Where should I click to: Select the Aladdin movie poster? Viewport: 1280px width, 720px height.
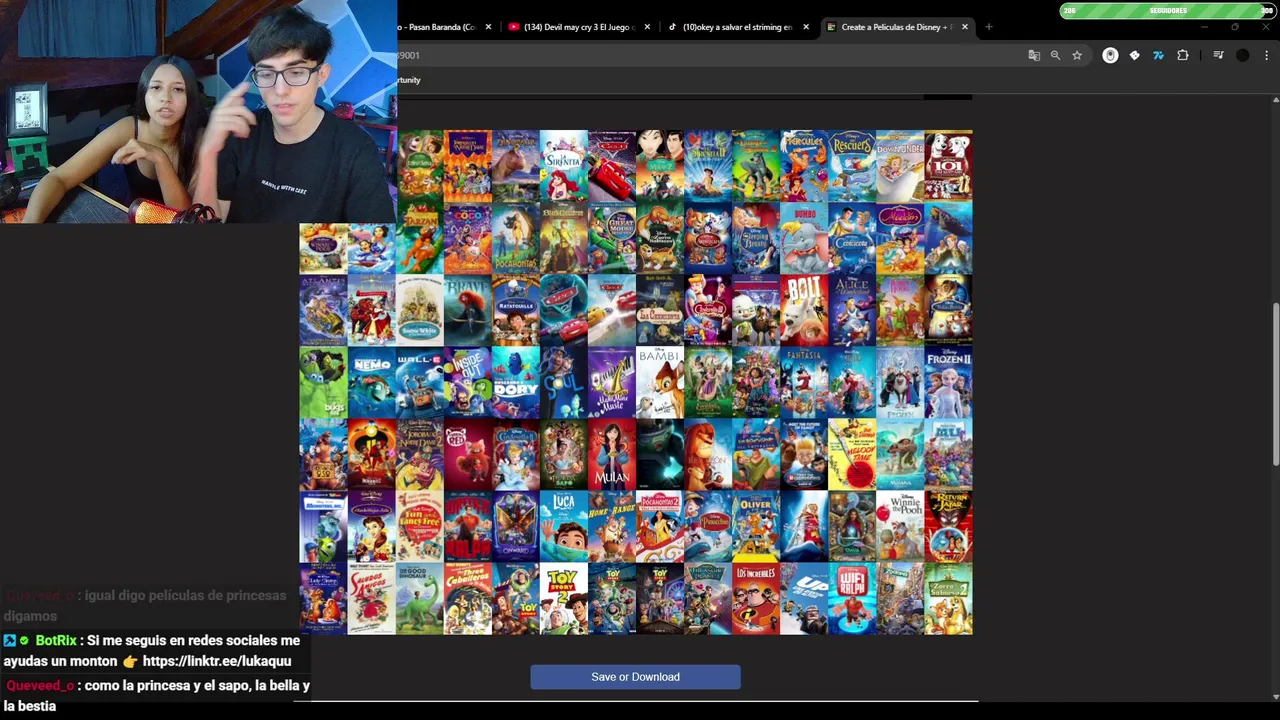coord(900,238)
